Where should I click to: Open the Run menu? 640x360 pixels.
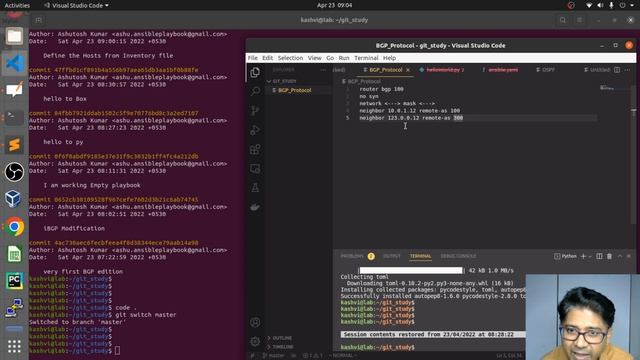click(x=344, y=58)
